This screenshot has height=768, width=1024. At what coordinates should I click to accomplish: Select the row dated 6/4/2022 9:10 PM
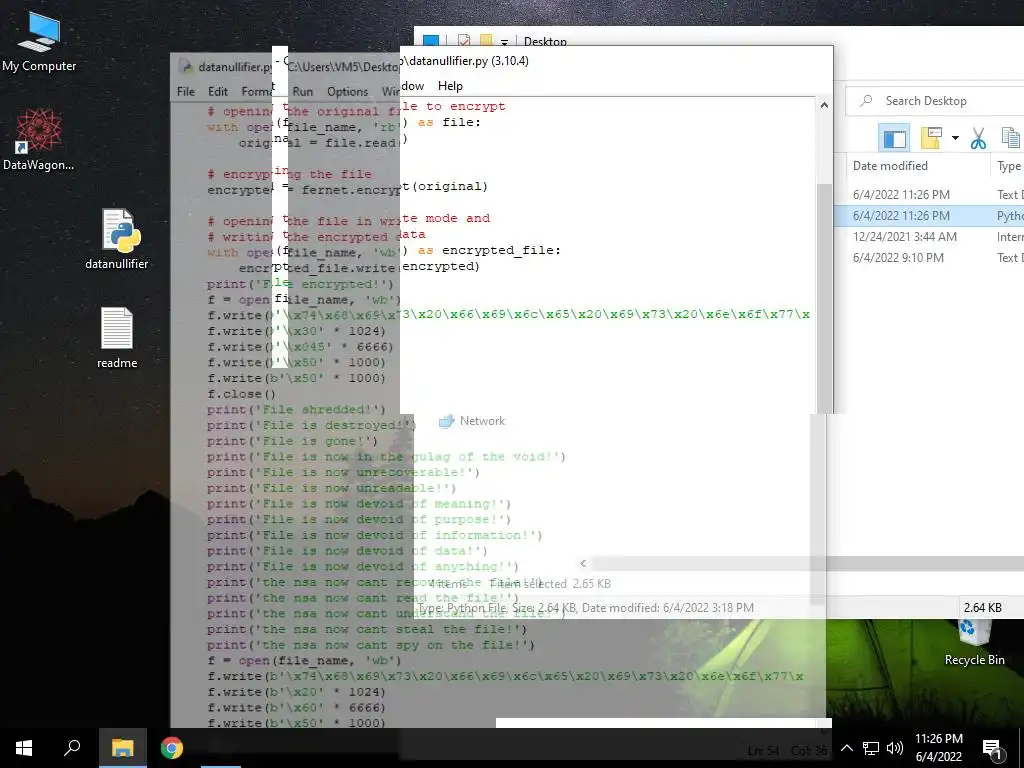[929, 257]
